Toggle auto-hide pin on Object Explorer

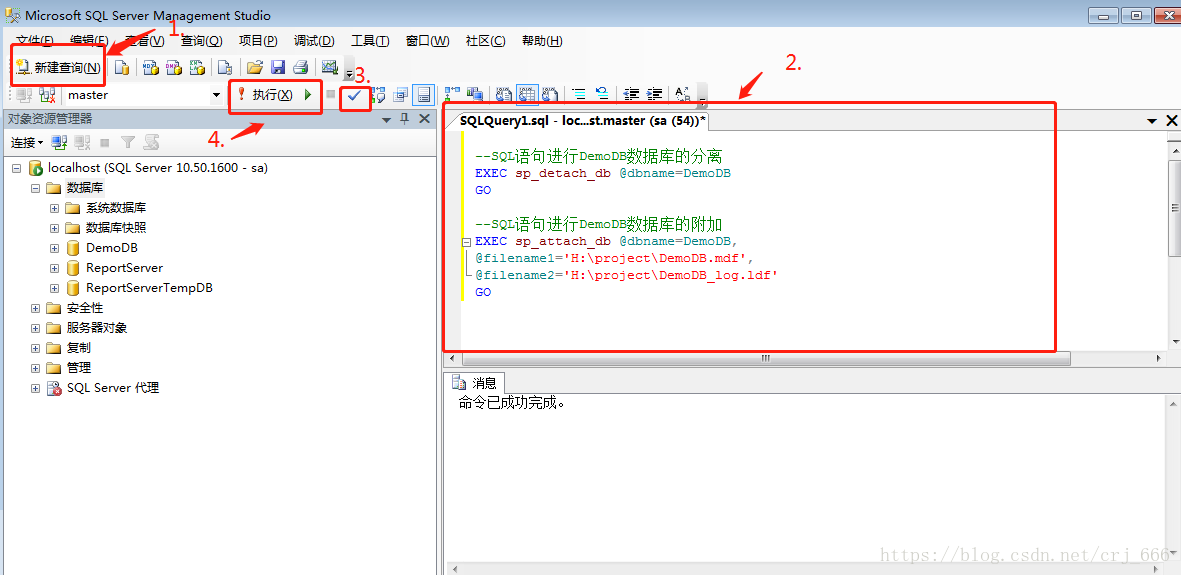[x=404, y=119]
